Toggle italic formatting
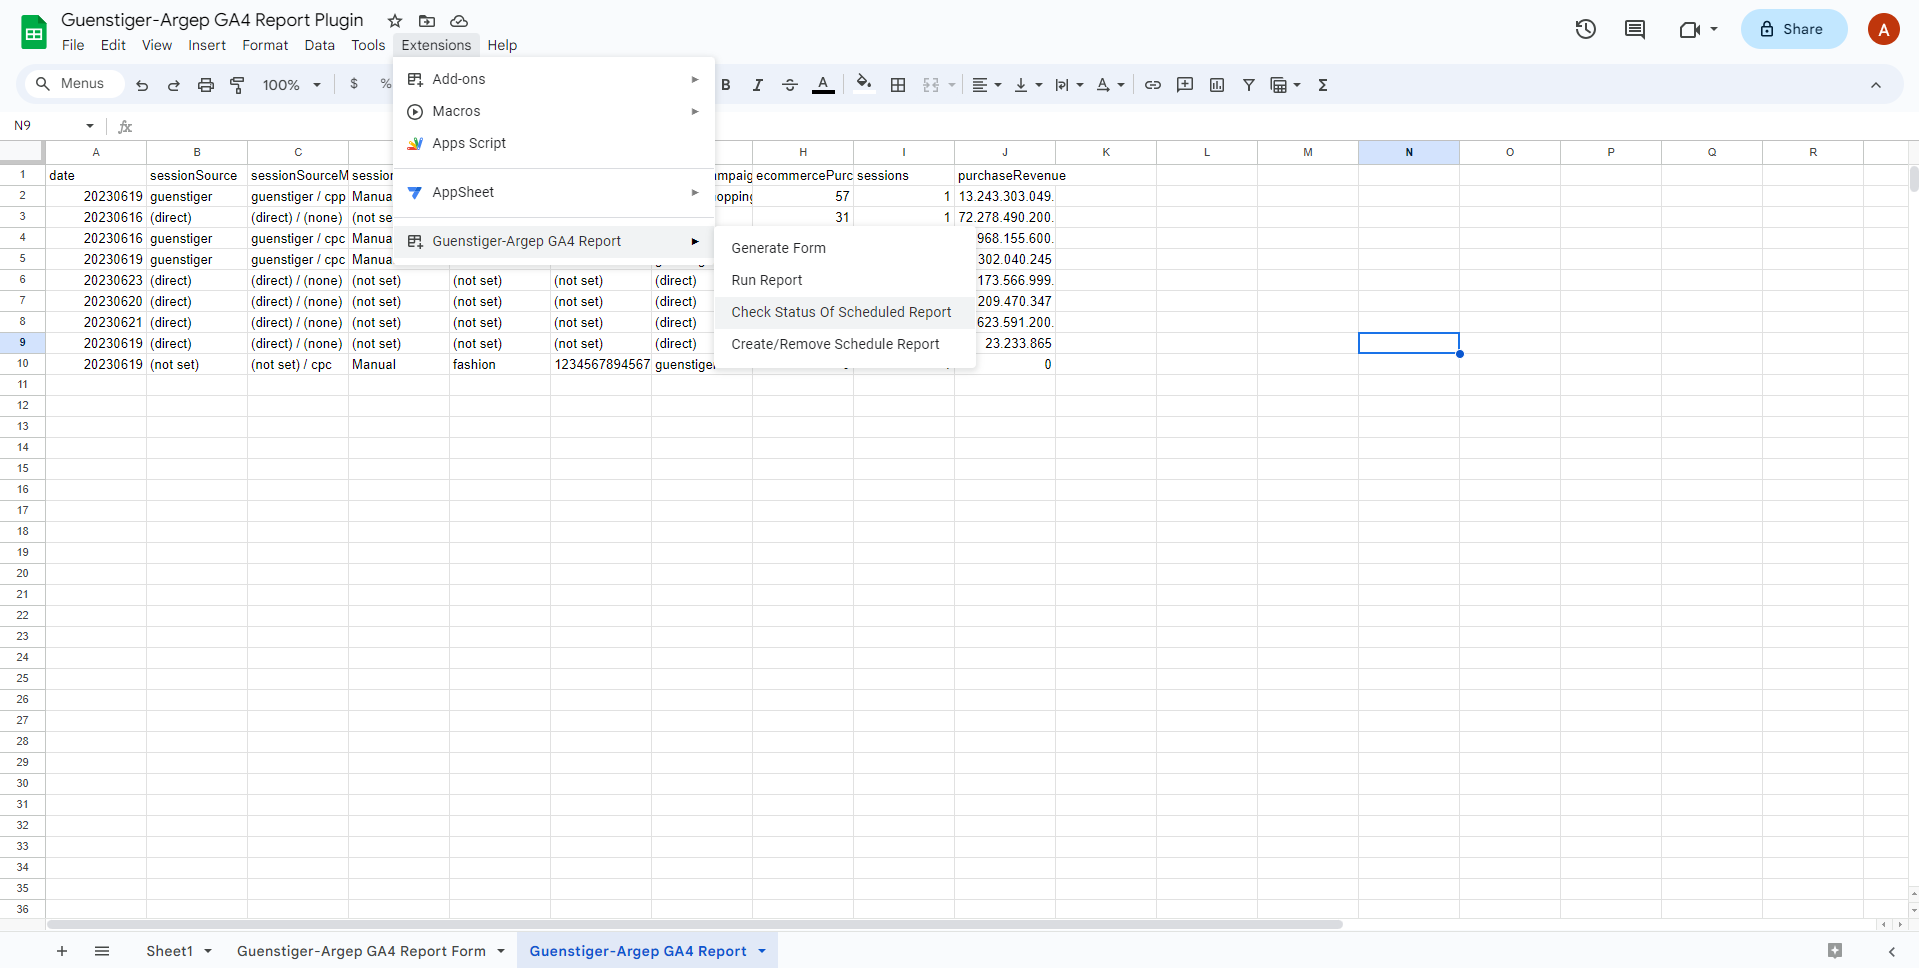This screenshot has width=1919, height=968. pos(758,85)
